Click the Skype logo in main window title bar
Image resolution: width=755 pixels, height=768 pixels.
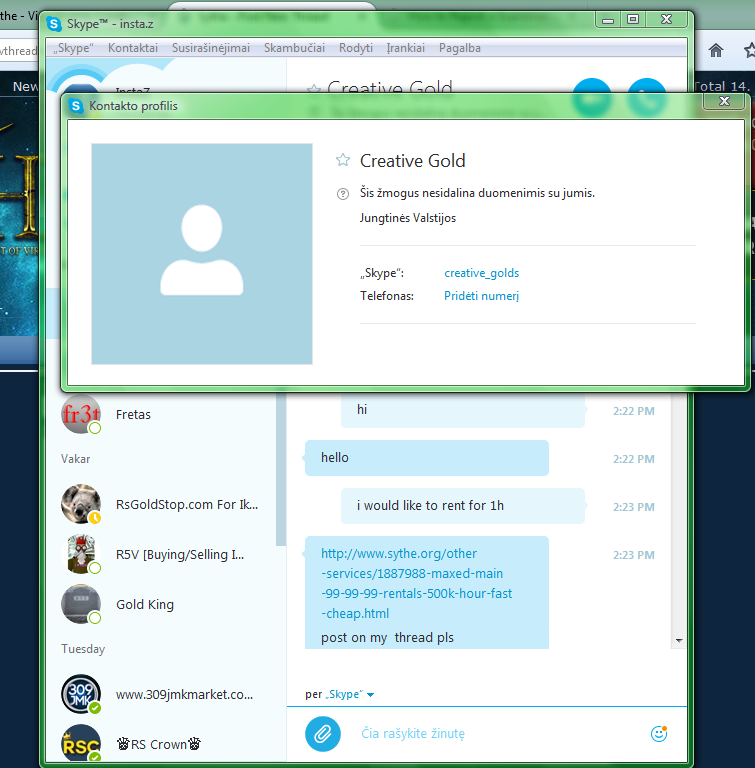54,24
